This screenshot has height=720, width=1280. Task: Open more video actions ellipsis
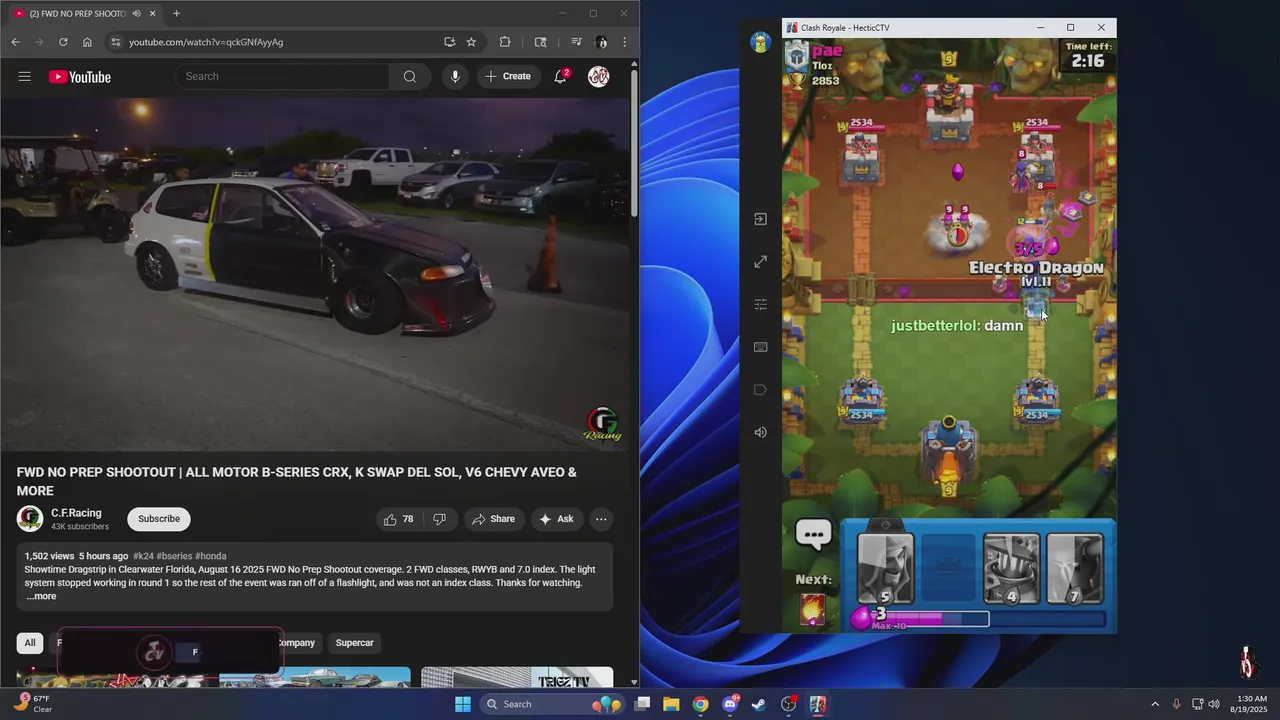coord(601,519)
